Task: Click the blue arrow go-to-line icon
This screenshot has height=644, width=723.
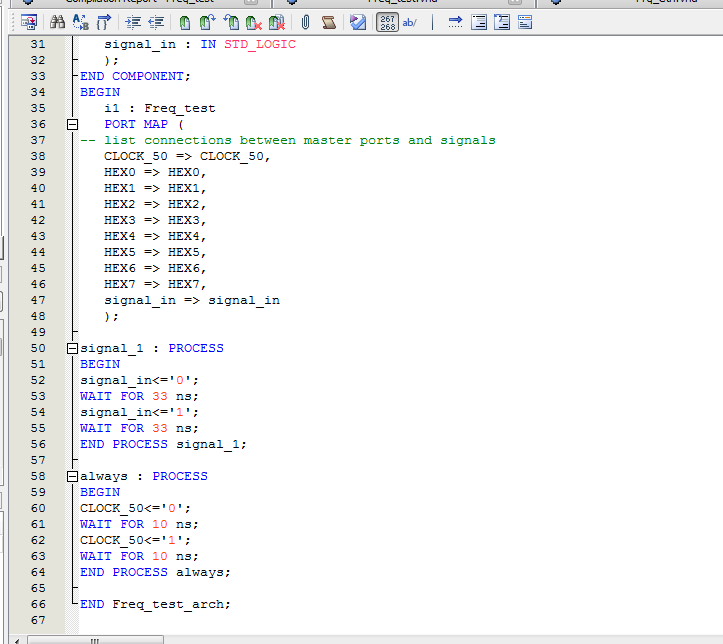Action: coord(455,22)
